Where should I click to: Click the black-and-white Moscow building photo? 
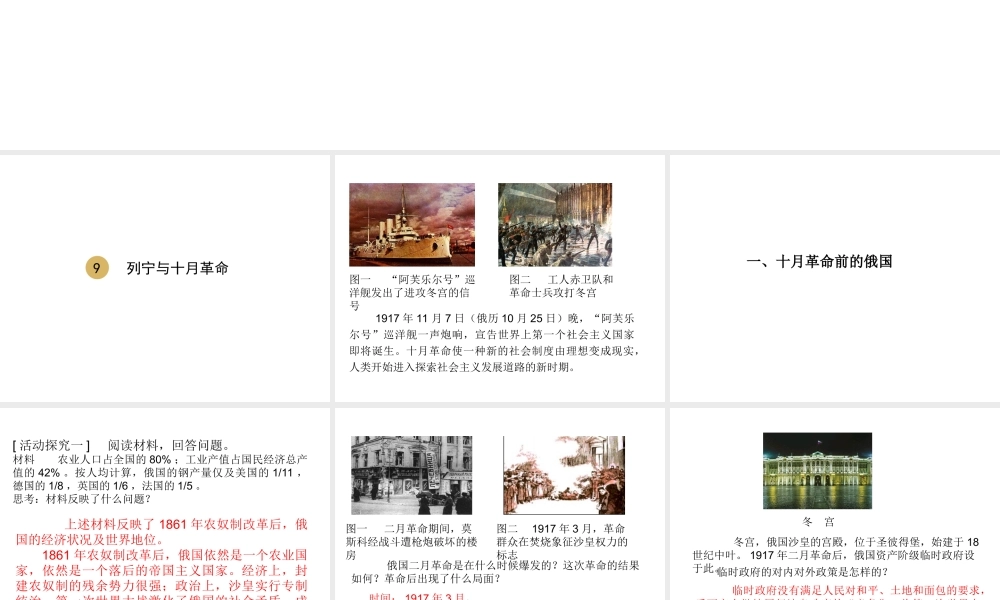click(412, 475)
